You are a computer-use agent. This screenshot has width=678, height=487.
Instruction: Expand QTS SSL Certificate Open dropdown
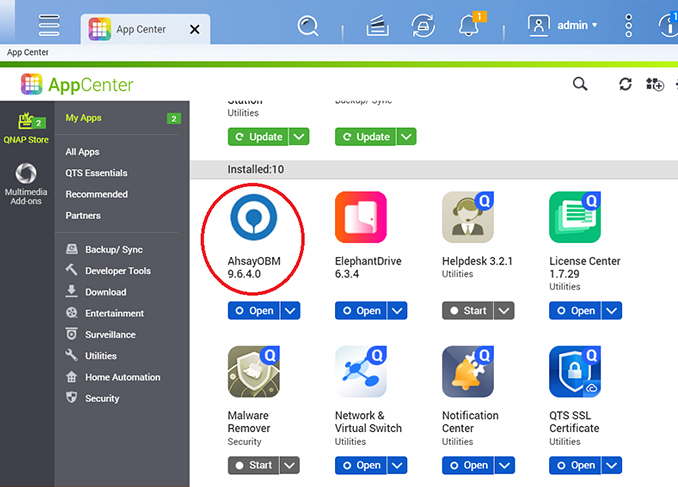pyautogui.click(x=611, y=465)
